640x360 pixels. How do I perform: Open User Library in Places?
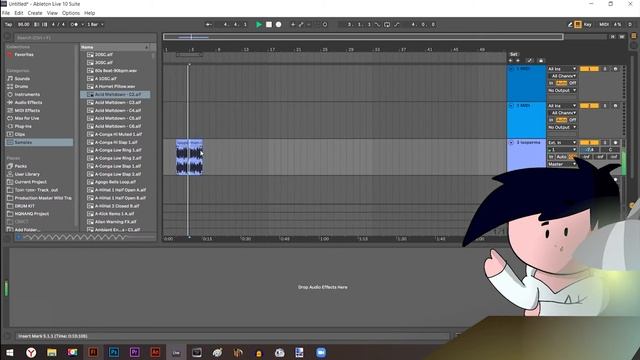pos(27,174)
